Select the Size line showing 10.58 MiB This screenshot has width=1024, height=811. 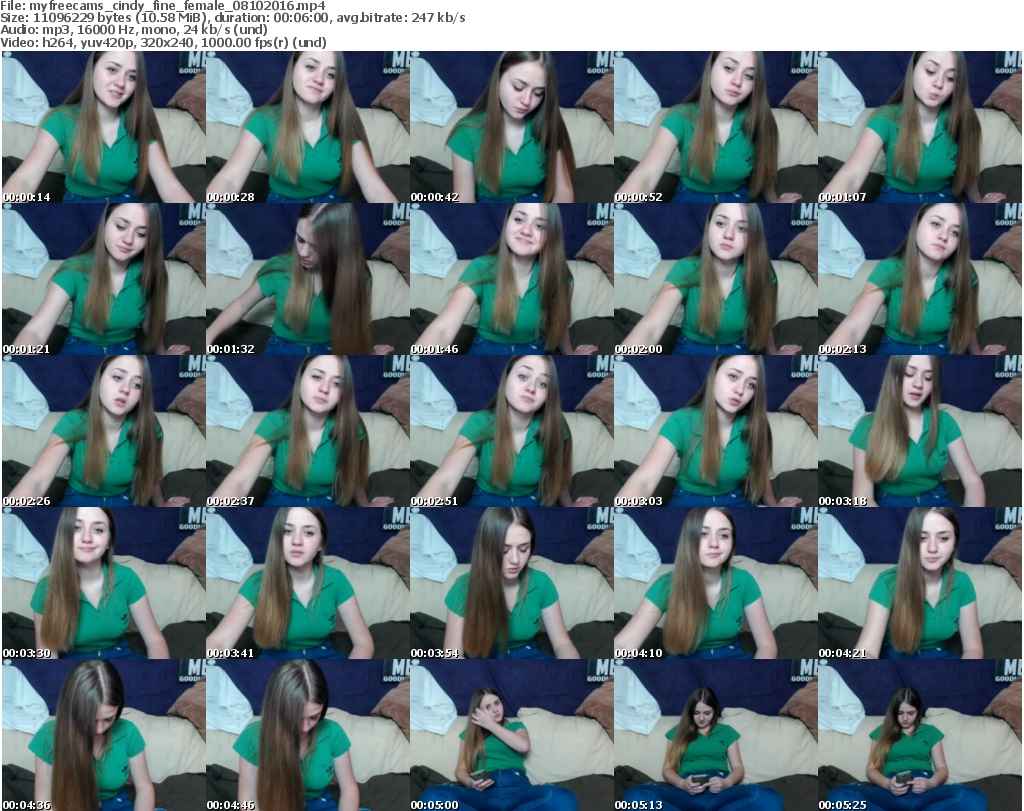point(232,18)
